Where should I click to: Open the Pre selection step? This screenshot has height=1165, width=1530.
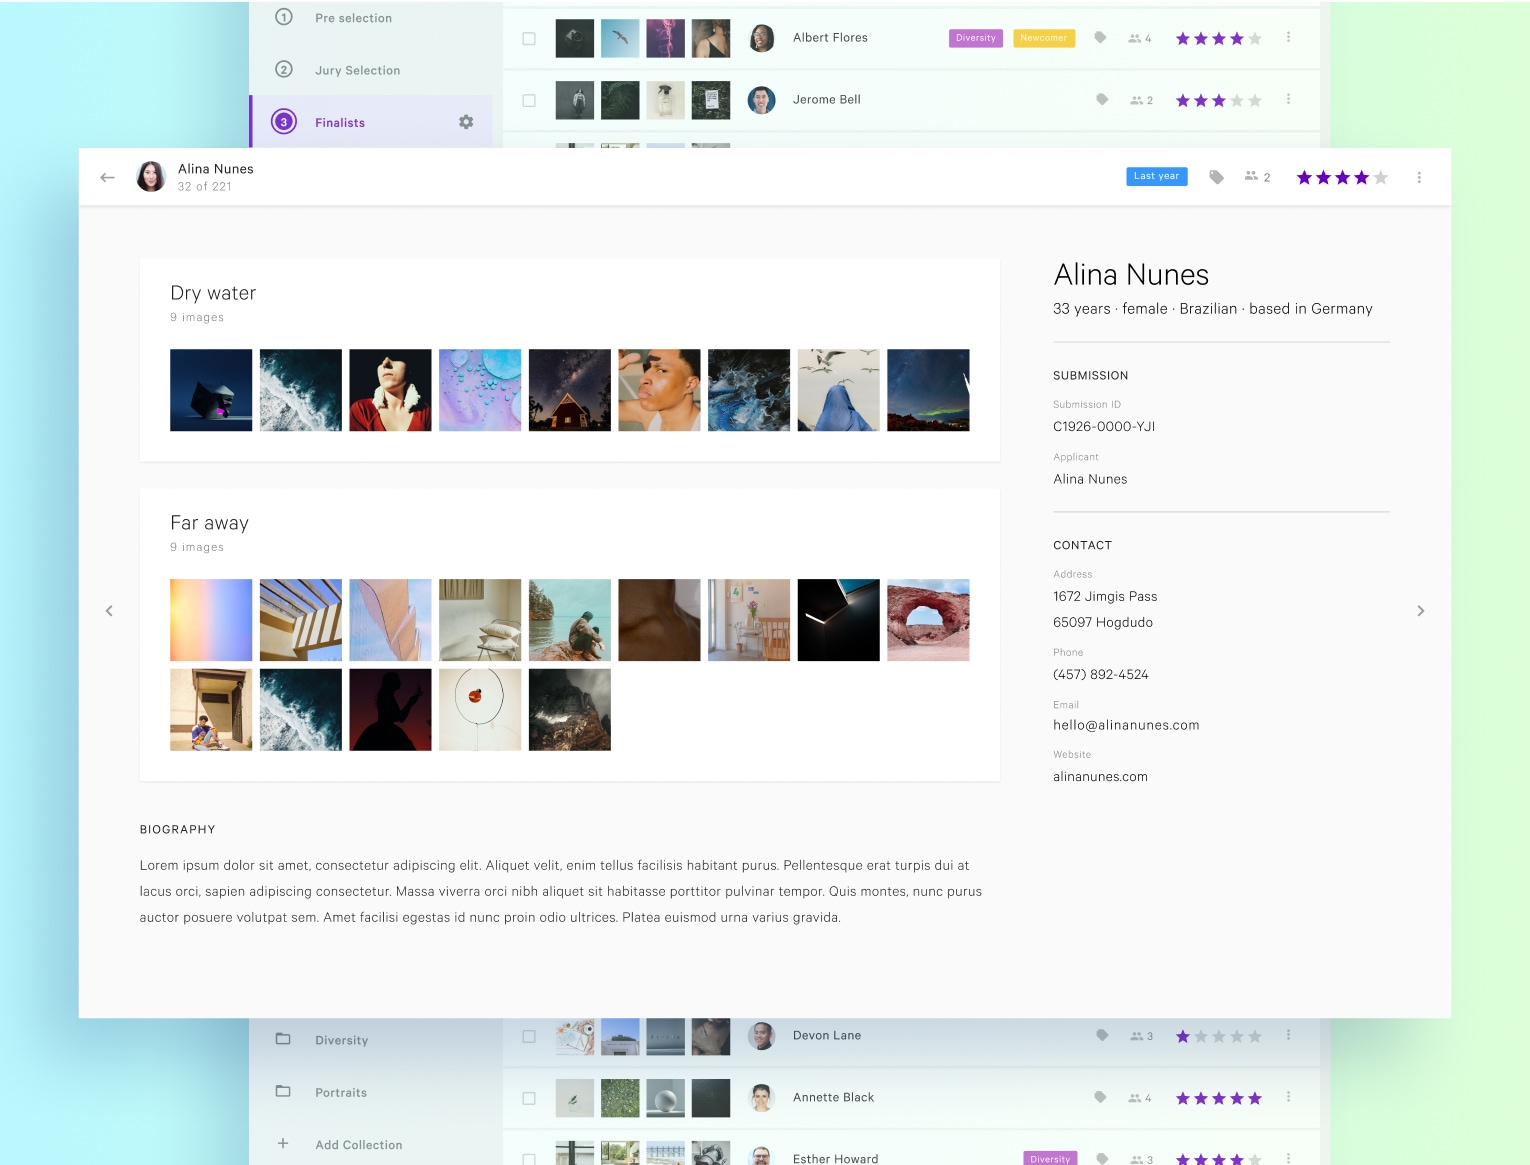click(x=352, y=17)
